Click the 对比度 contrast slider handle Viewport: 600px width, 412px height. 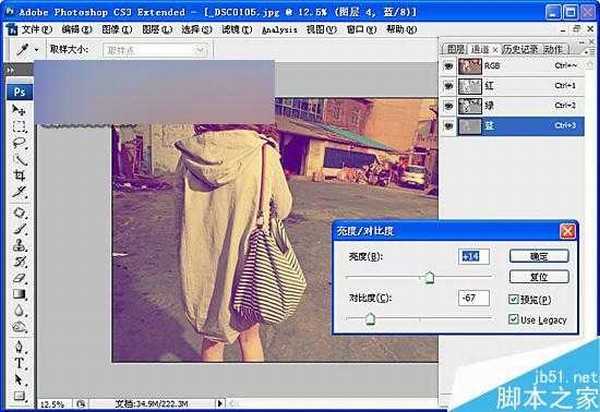[x=370, y=318]
